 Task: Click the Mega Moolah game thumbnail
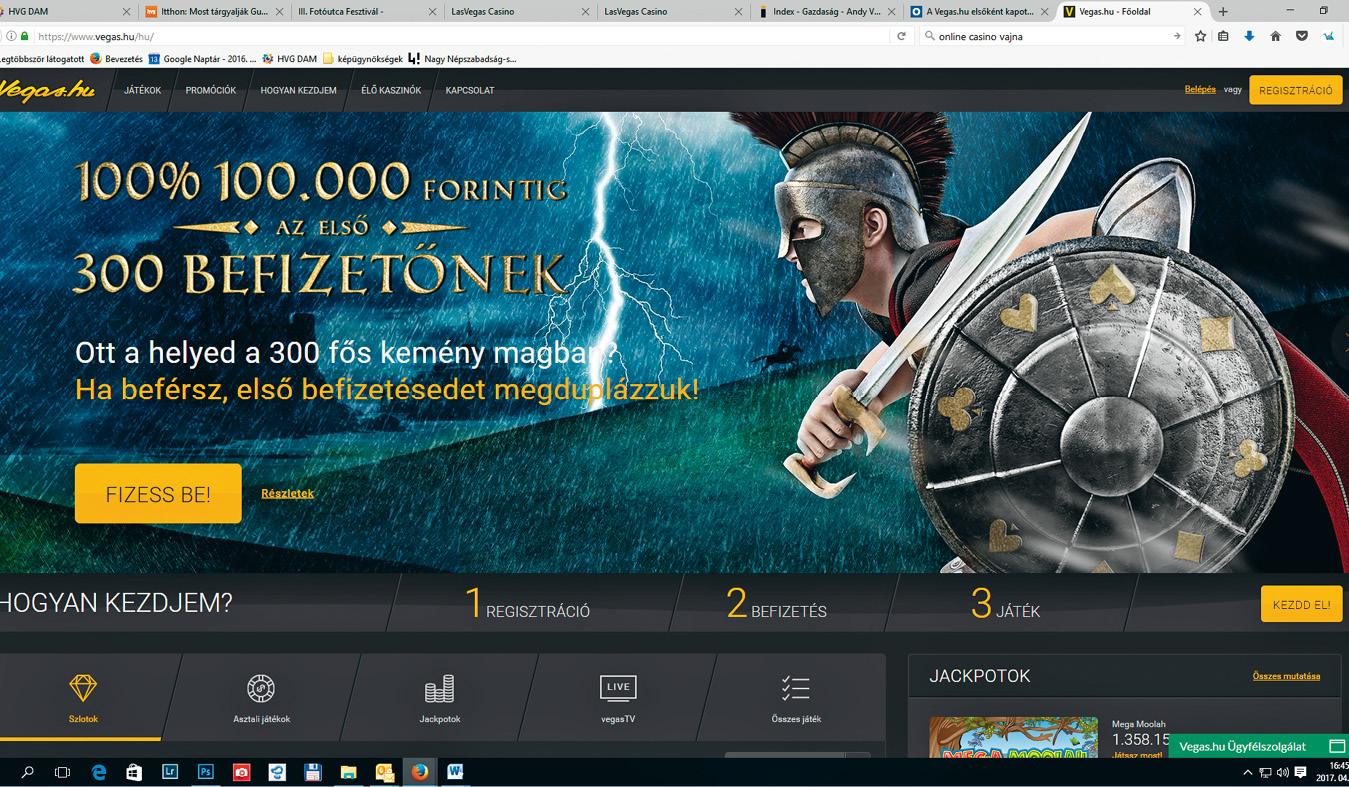[x=1013, y=737]
